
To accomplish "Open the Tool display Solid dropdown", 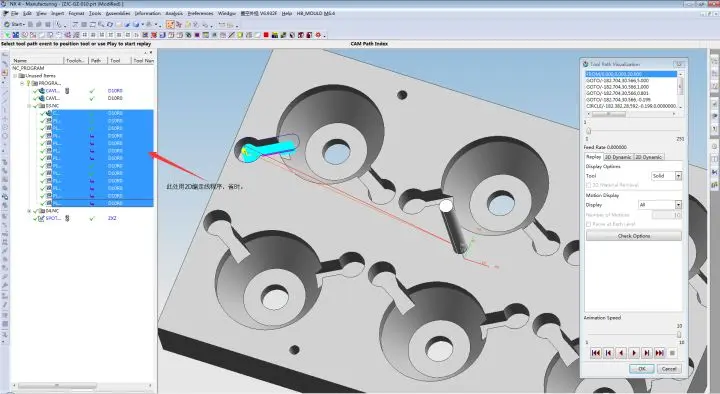I will coord(666,176).
